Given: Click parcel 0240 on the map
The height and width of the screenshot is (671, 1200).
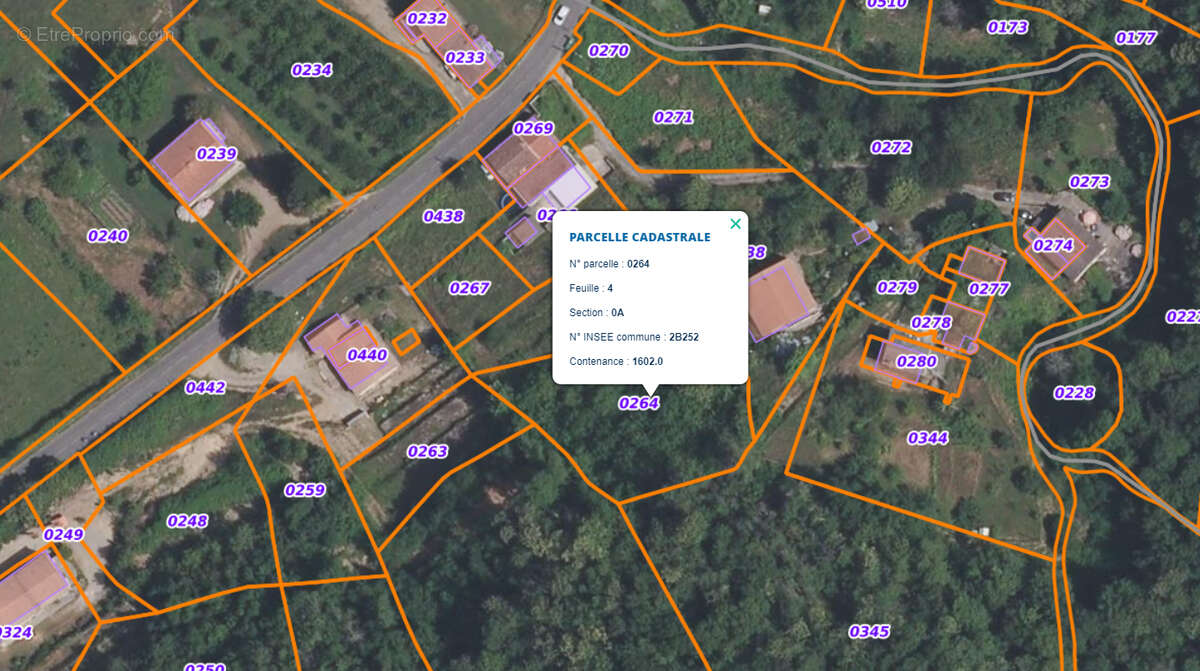Looking at the screenshot, I should (107, 236).
